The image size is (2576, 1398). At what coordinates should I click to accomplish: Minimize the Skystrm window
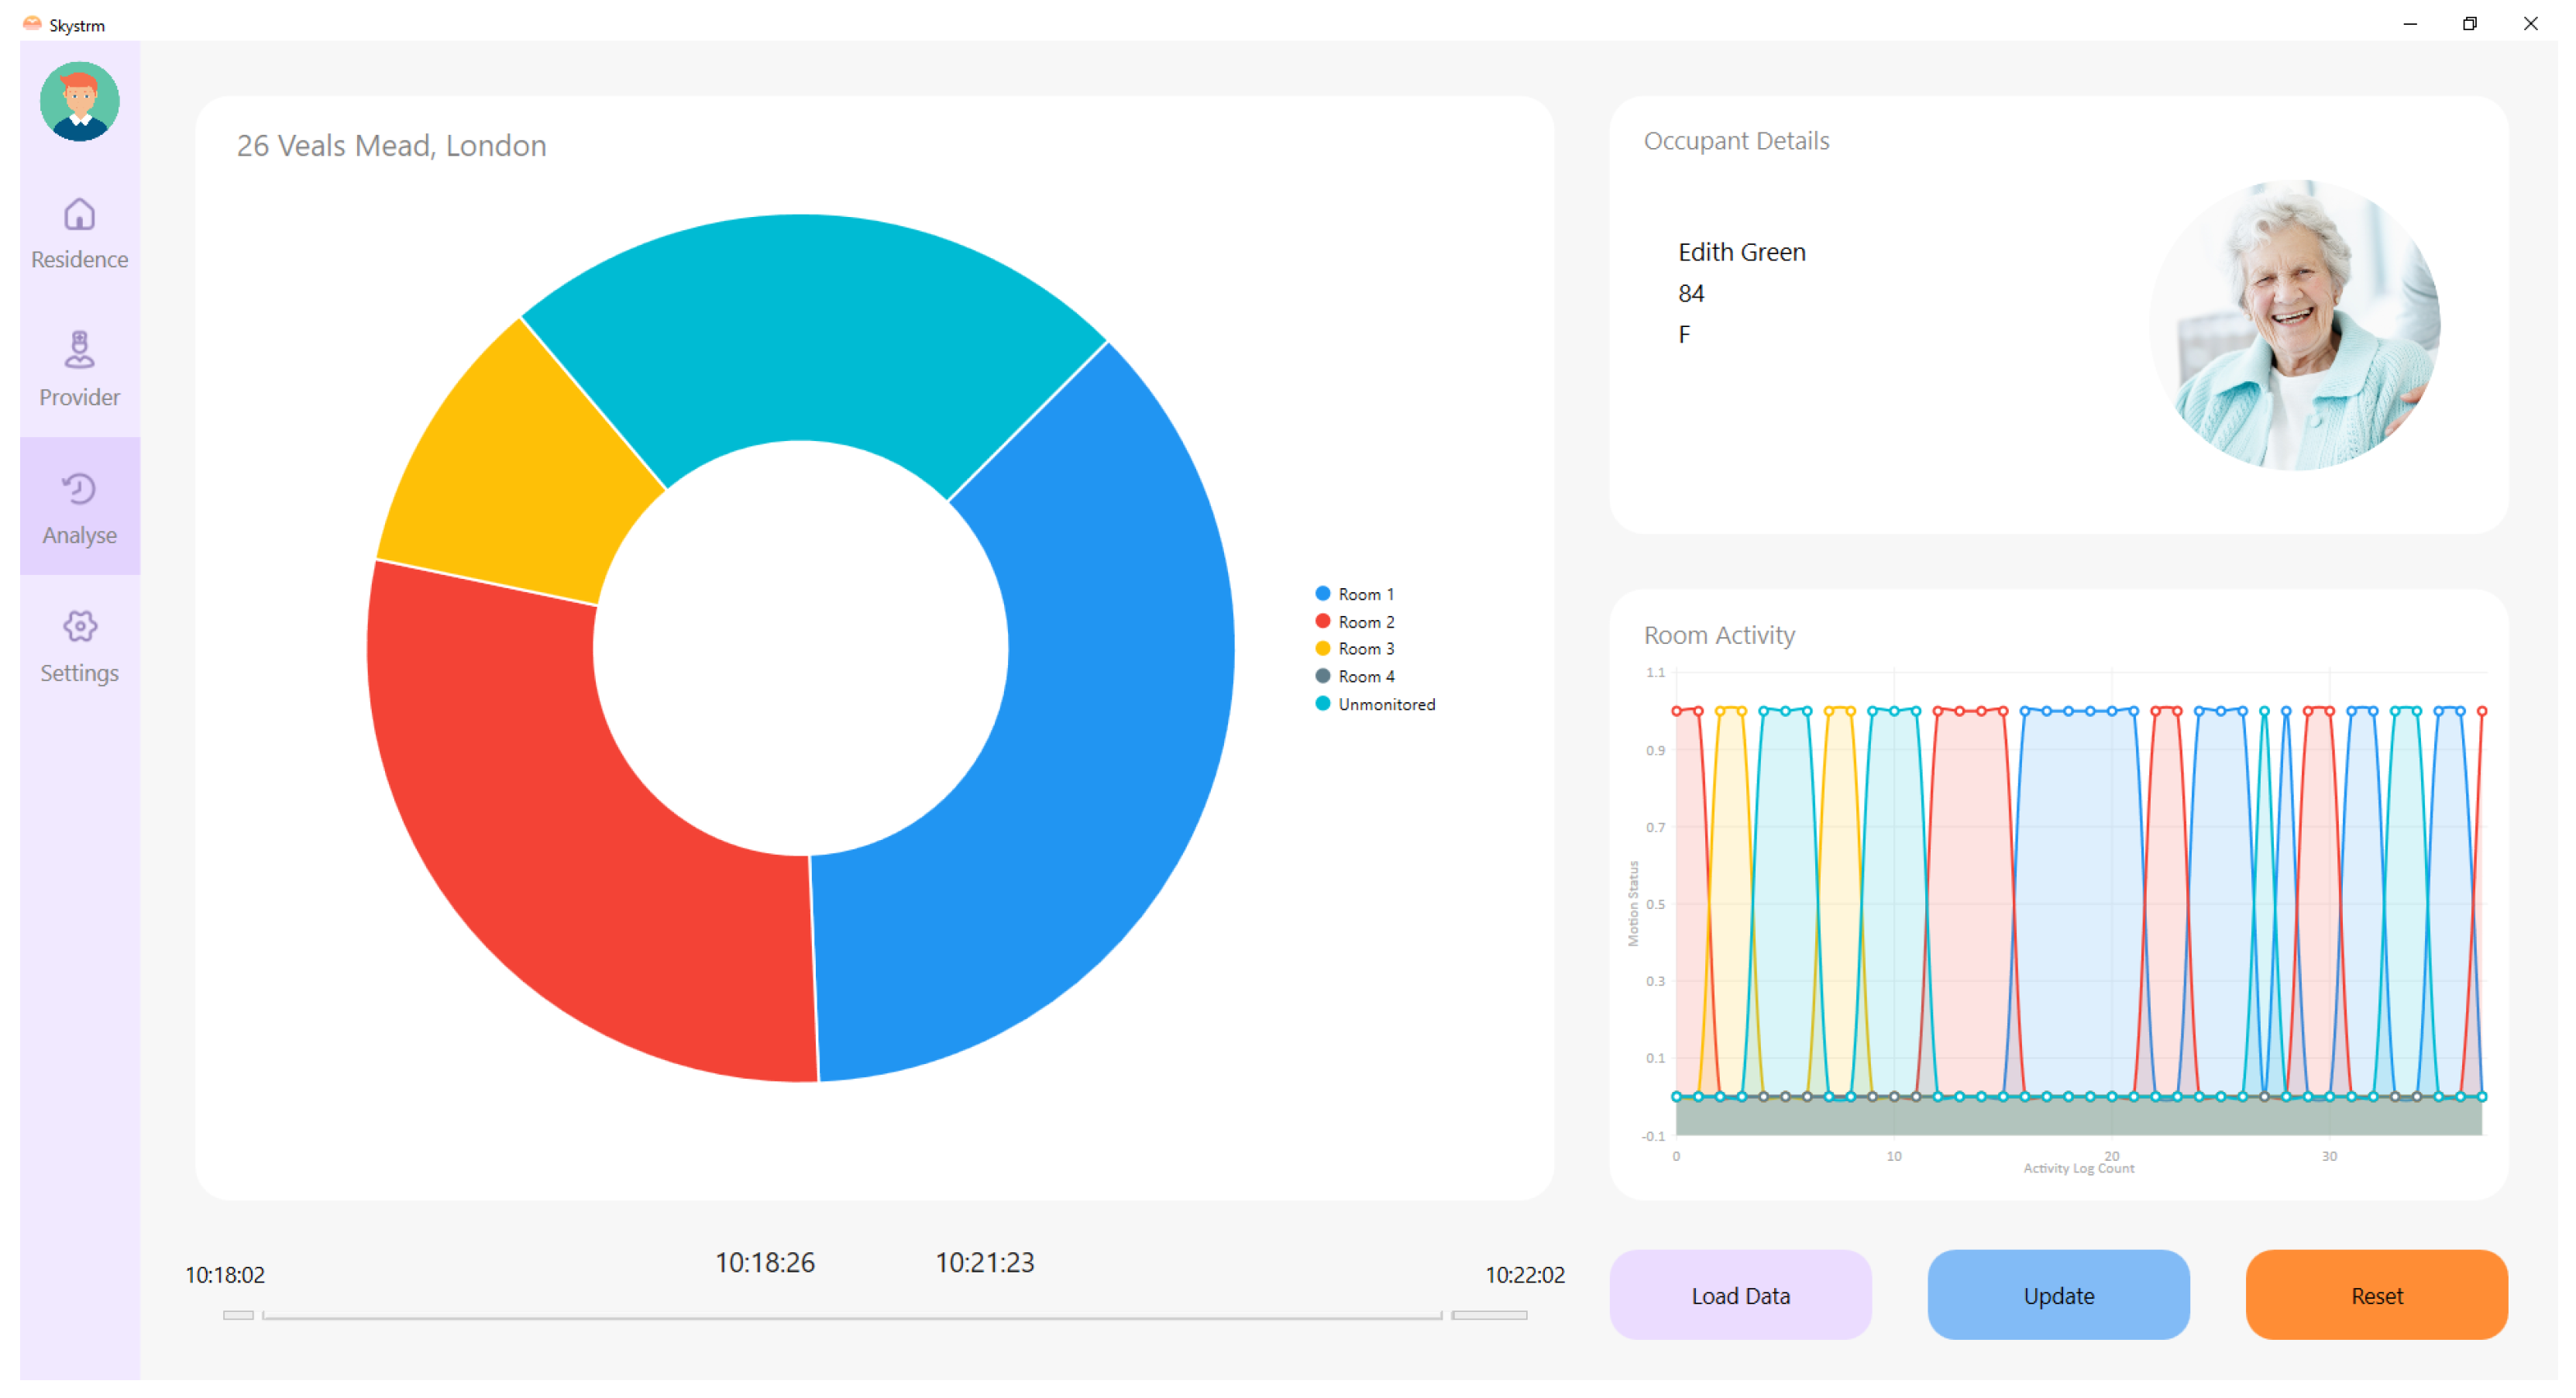(x=2410, y=24)
